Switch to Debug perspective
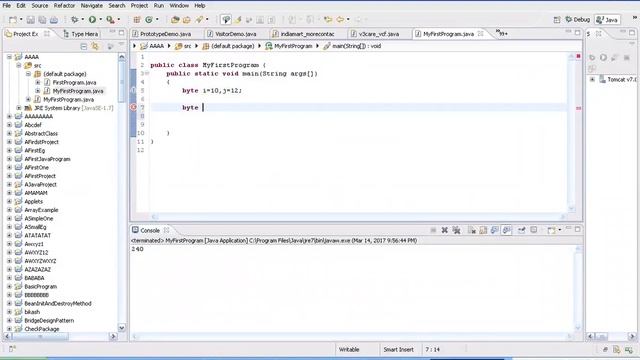Viewport: 640px width, 360px height. tap(578, 20)
